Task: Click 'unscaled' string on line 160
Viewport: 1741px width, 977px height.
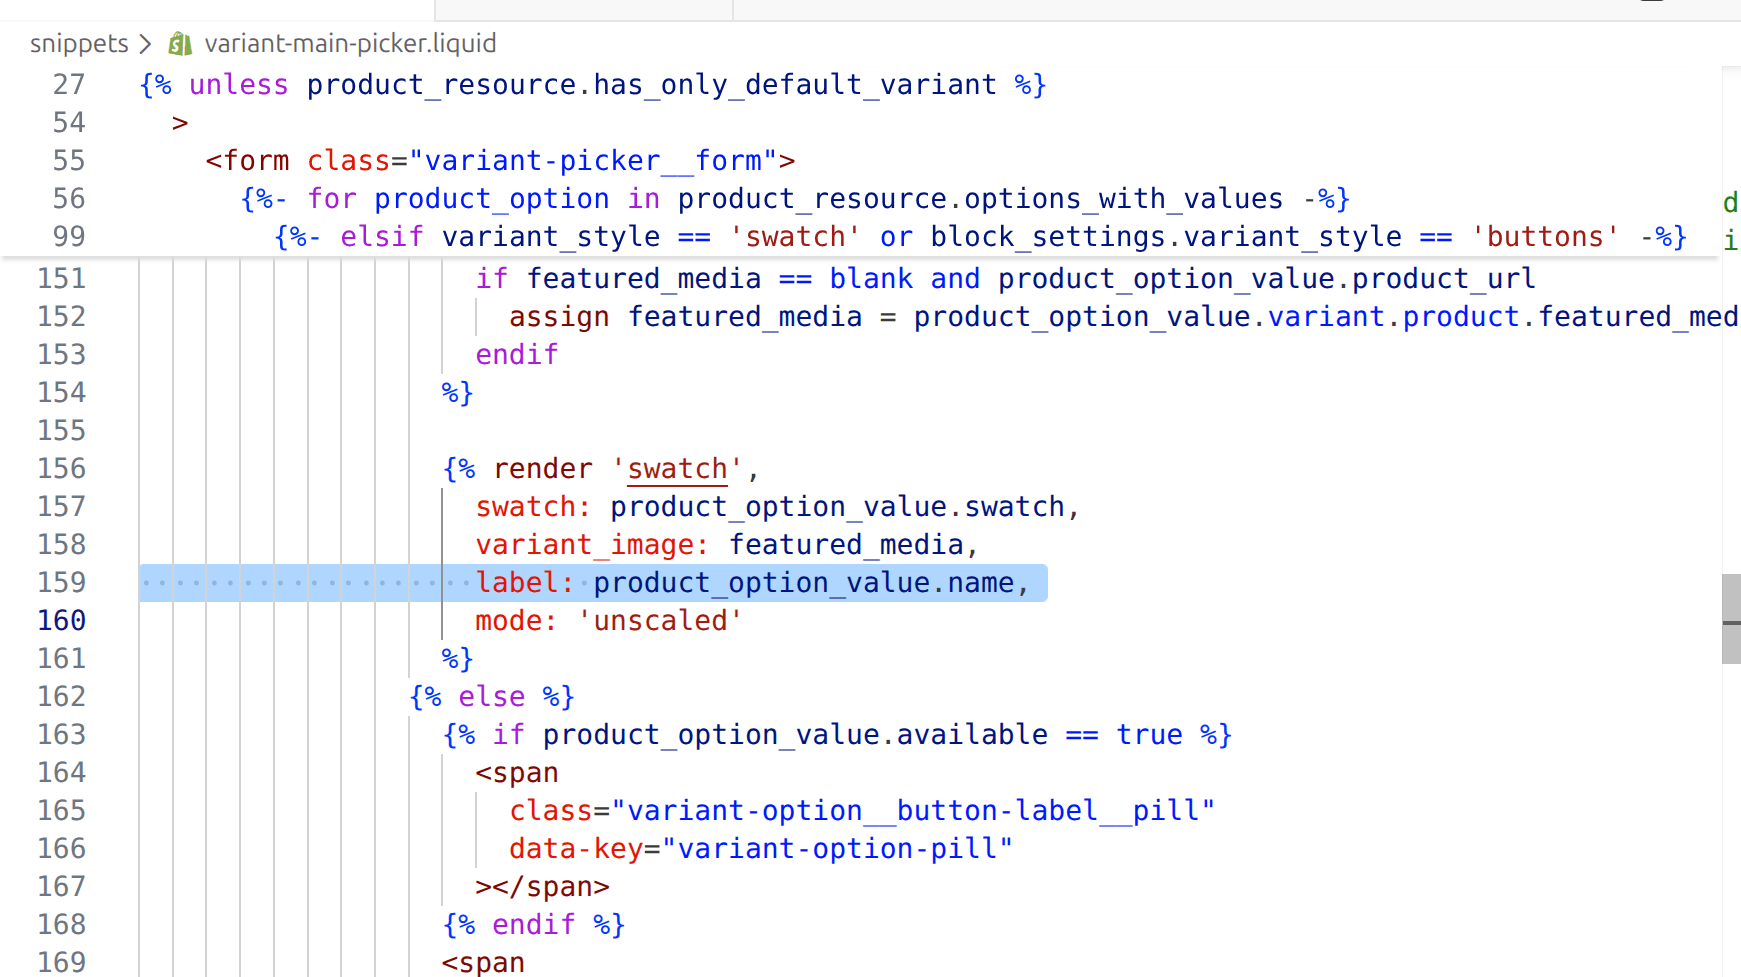Action: (x=660, y=621)
